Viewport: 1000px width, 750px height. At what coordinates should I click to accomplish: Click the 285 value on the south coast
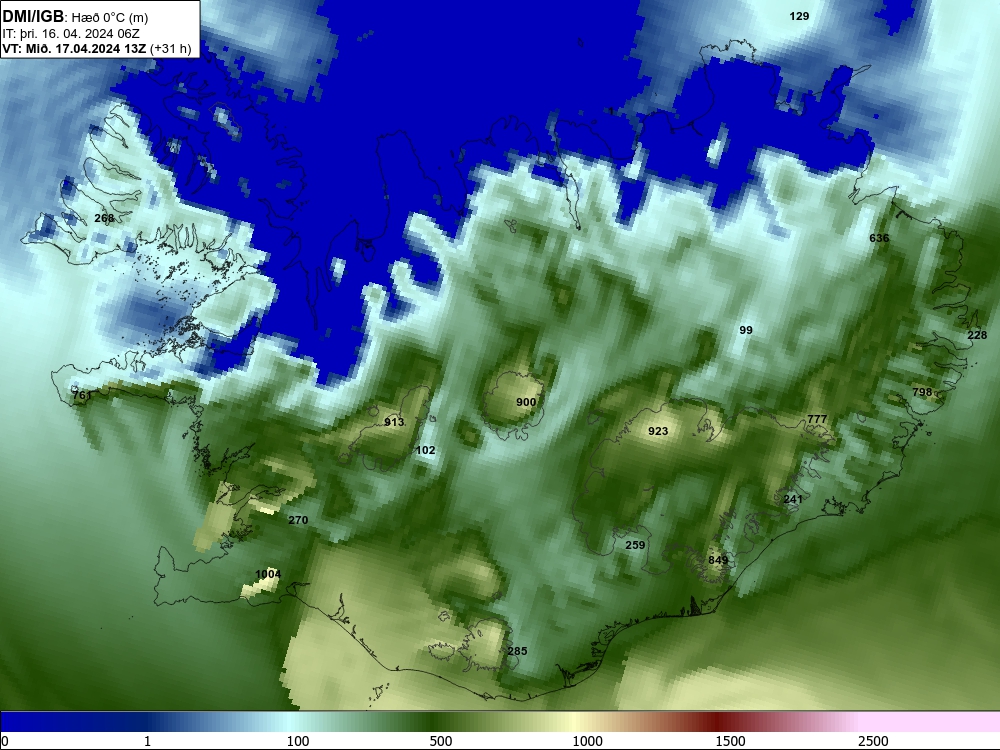[x=517, y=651]
